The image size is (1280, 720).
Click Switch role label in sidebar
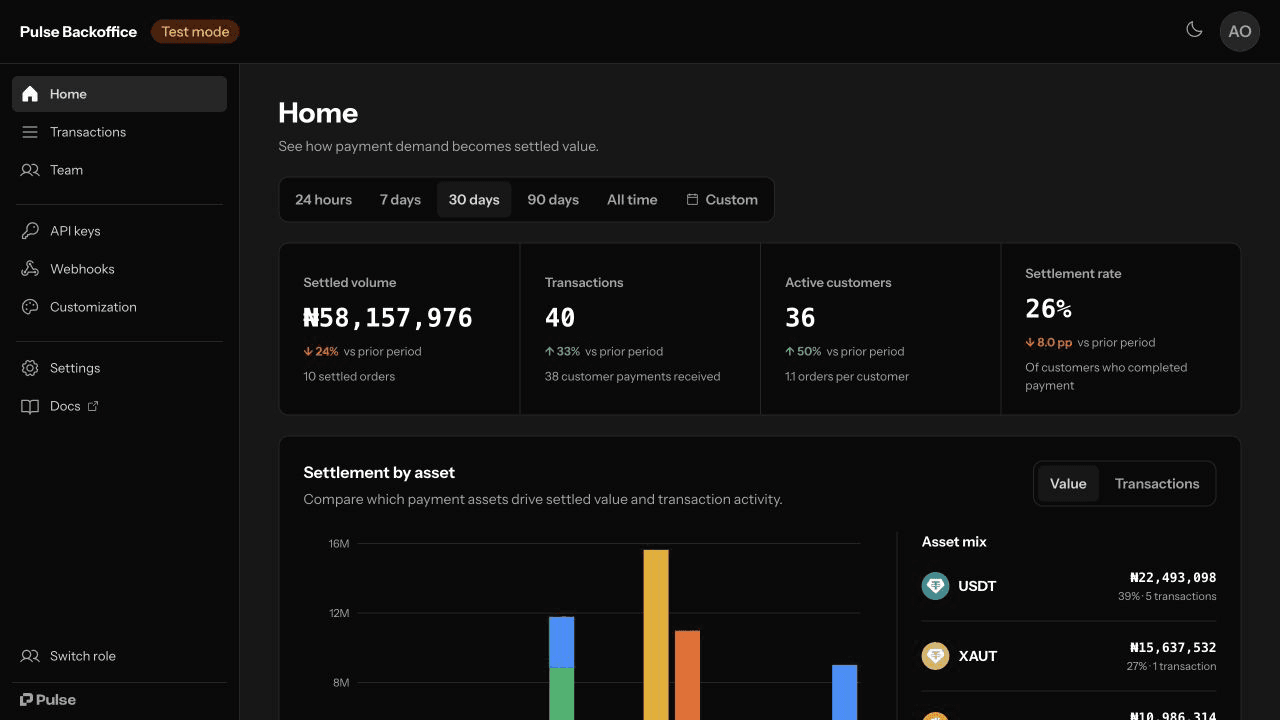[83, 656]
